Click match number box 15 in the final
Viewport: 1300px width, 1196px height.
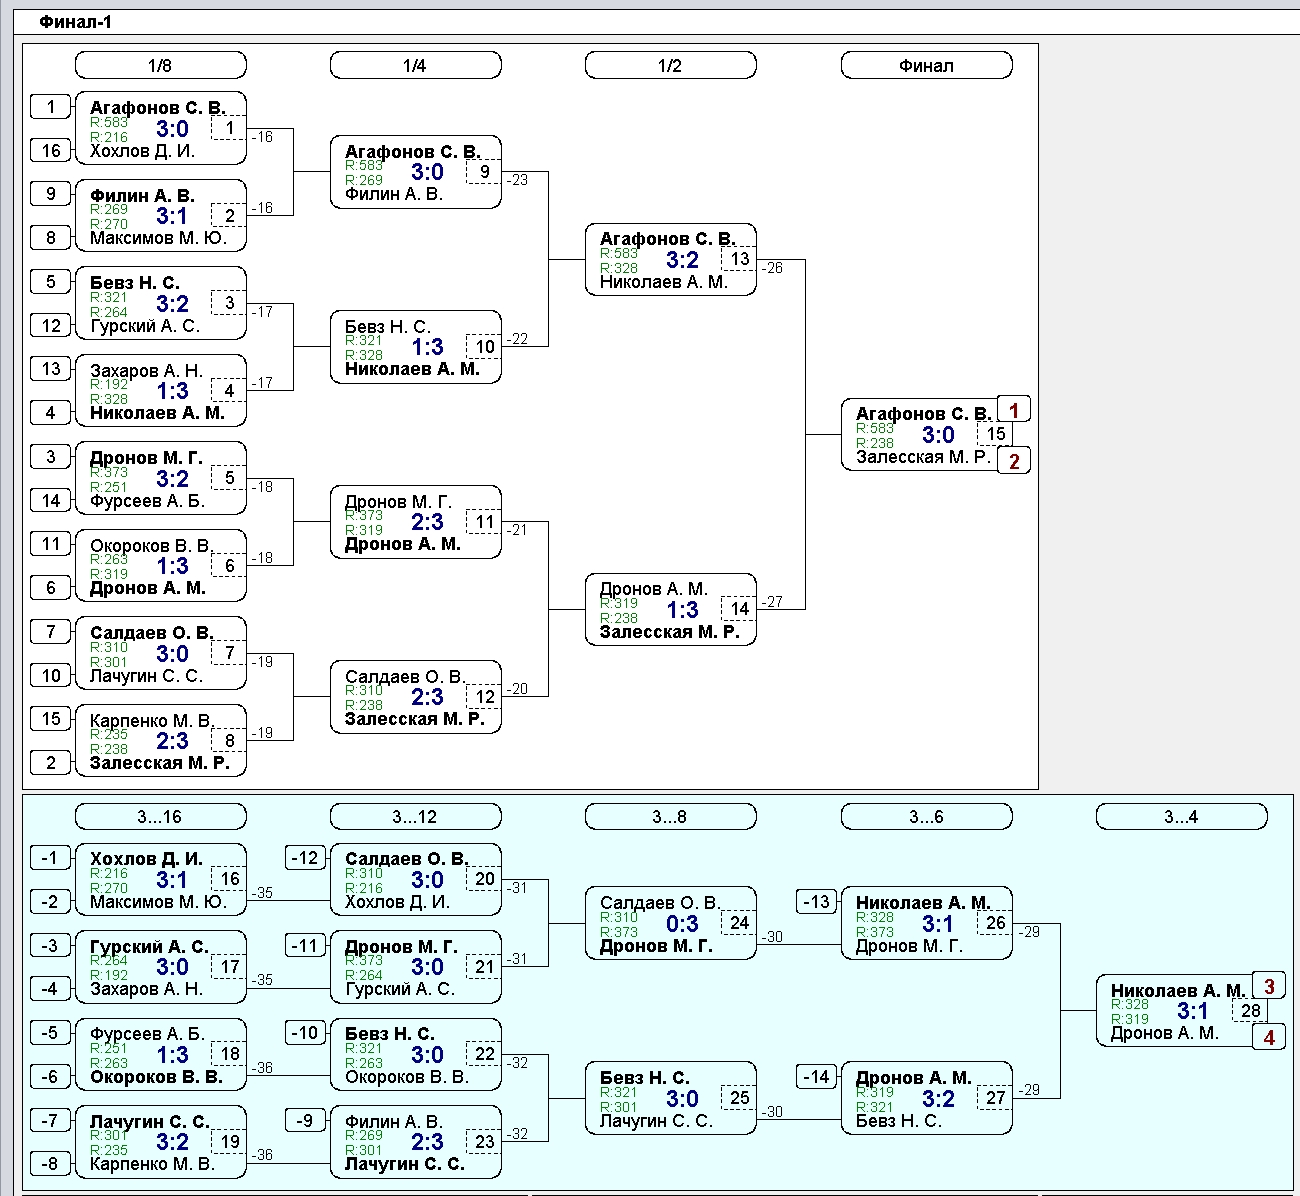(995, 434)
